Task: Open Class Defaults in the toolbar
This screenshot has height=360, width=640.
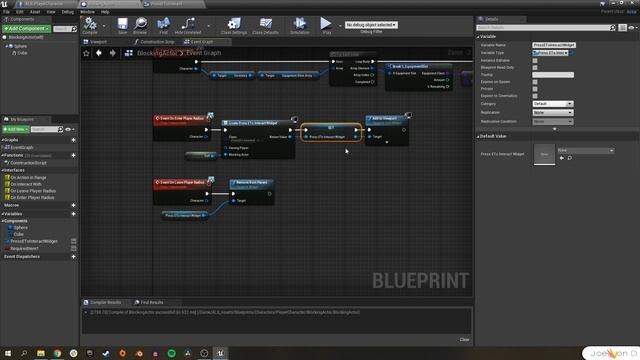Action: pos(265,25)
